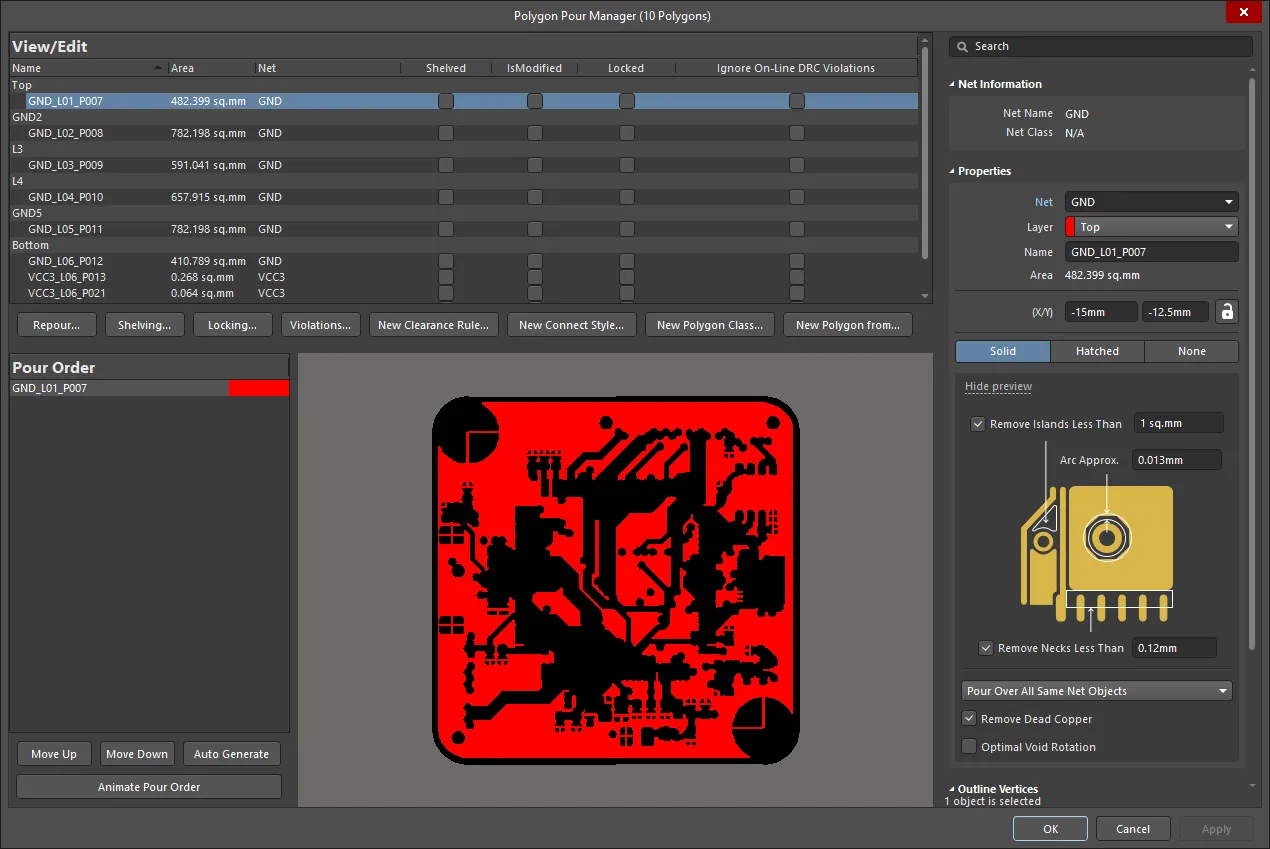Click the search magnifier icon

[x=962, y=46]
